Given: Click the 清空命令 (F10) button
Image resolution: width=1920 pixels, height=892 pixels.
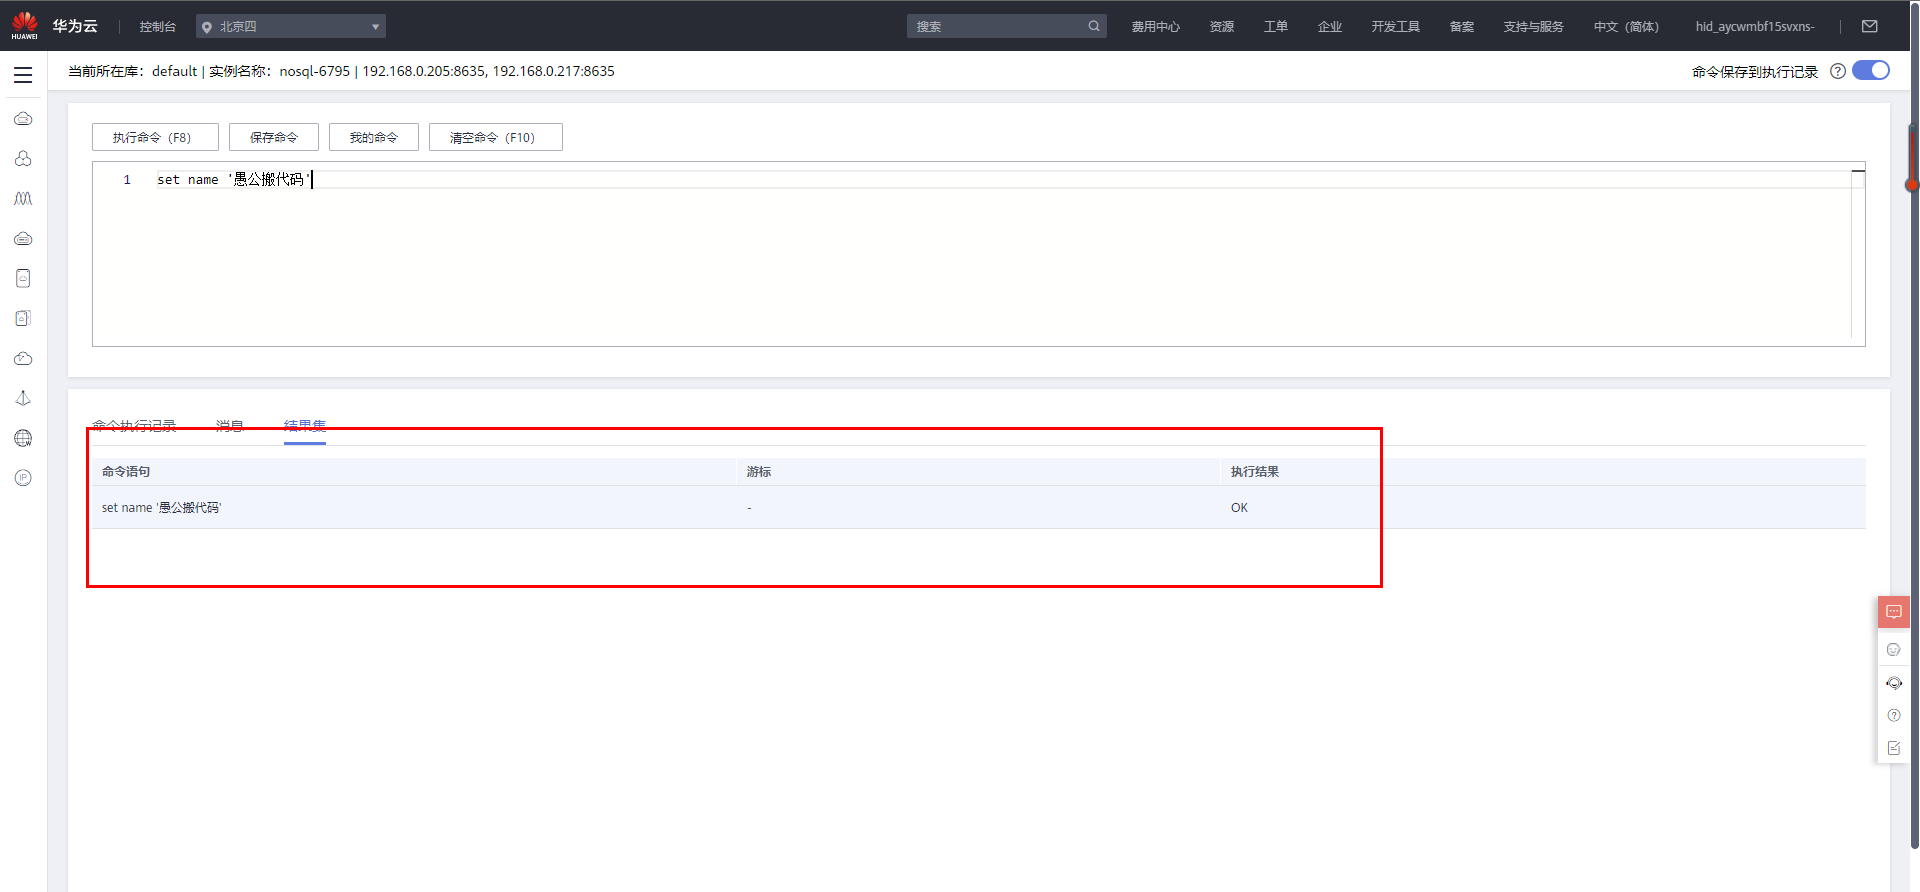Looking at the screenshot, I should pyautogui.click(x=496, y=137).
